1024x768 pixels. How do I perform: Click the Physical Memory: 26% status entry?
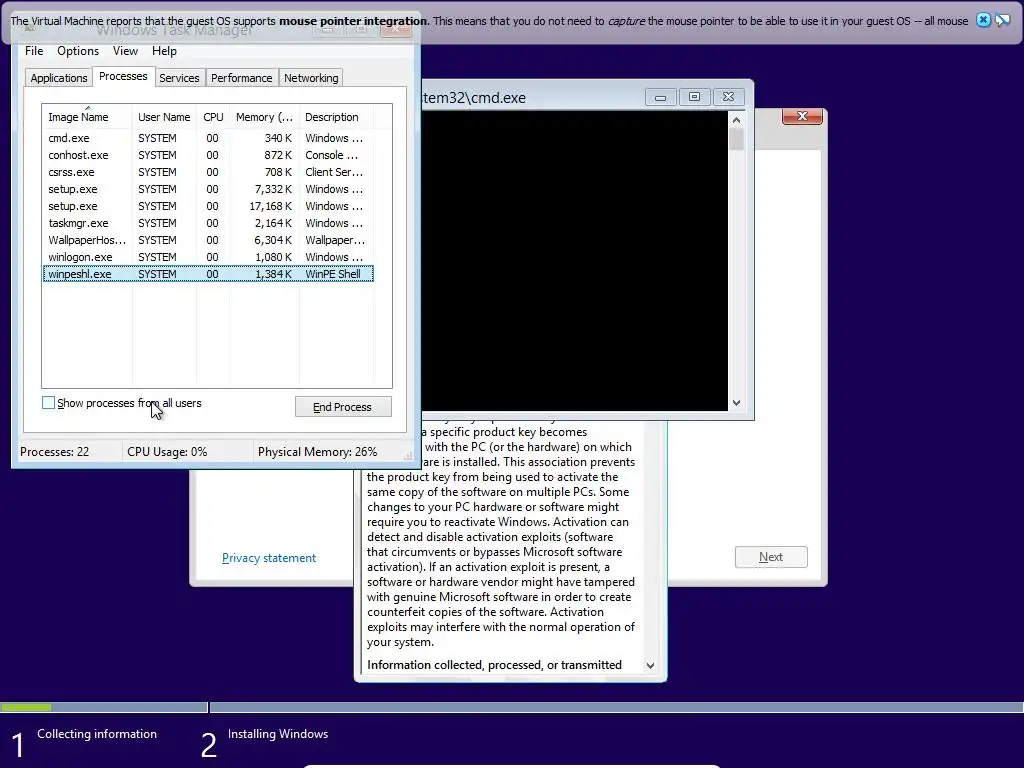coord(317,452)
